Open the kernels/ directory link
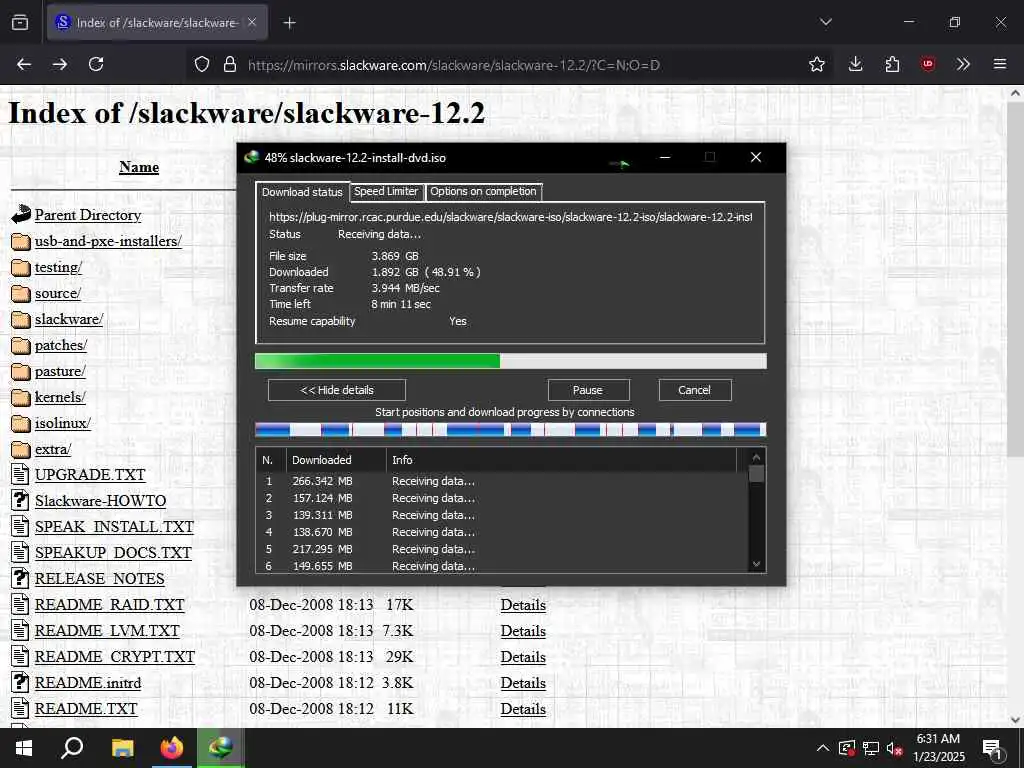The height and width of the screenshot is (768, 1024). 60,397
